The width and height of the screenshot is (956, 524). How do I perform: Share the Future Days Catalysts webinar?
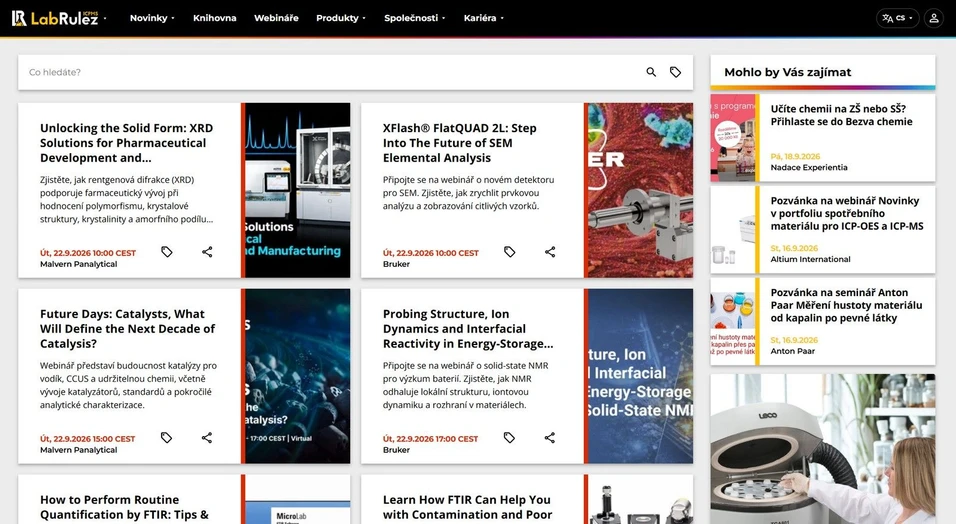(207, 437)
